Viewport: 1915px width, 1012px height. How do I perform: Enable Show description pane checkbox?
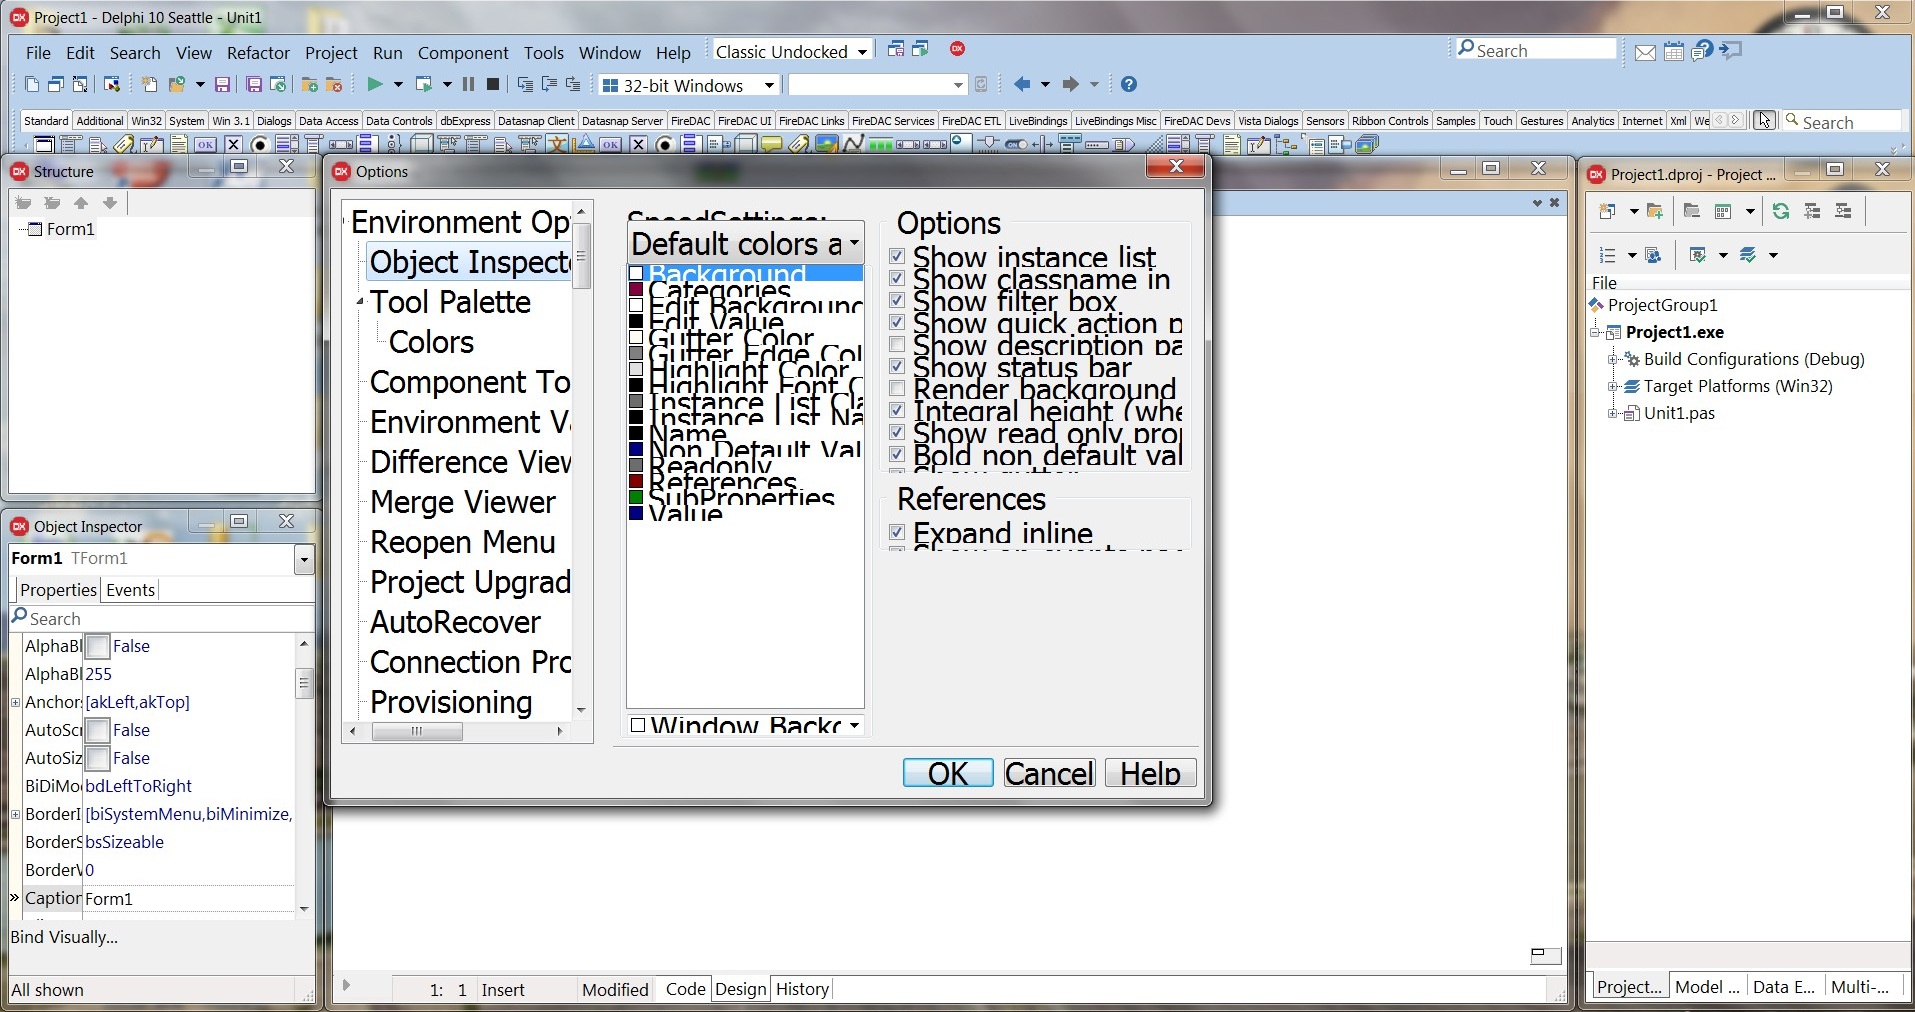[x=897, y=345]
